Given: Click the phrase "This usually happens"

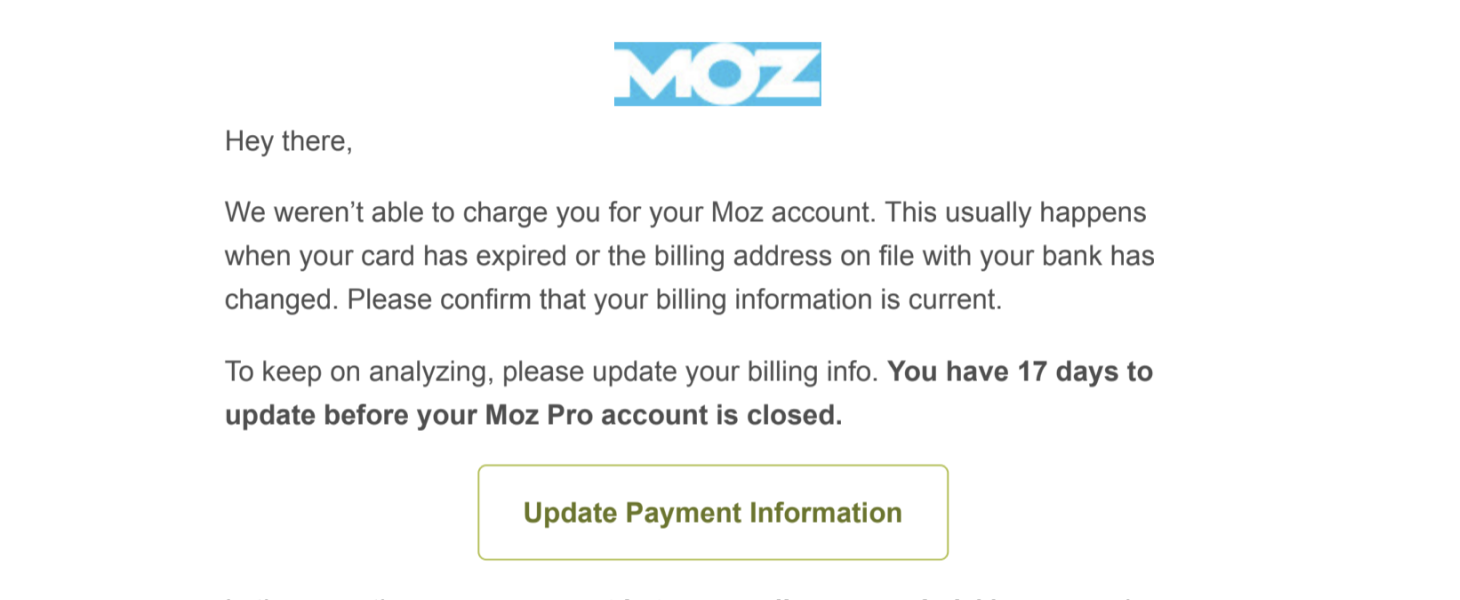Looking at the screenshot, I should pos(1016,213).
